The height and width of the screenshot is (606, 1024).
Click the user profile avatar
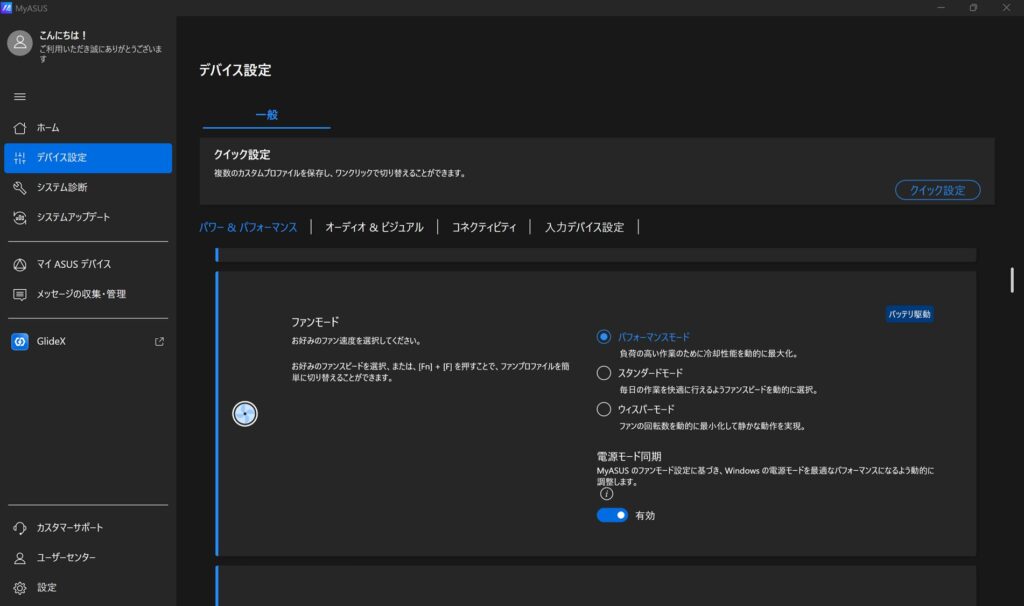pos(20,43)
